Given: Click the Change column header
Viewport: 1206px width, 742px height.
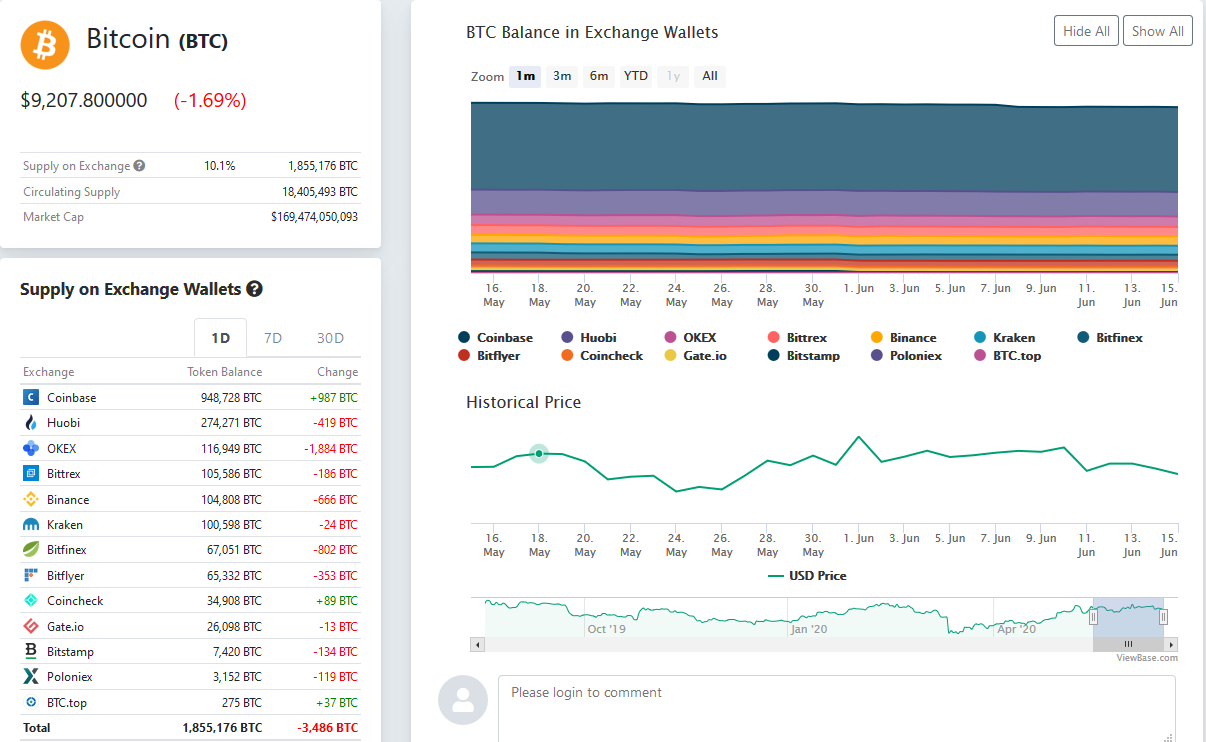Looking at the screenshot, I should 338,372.
